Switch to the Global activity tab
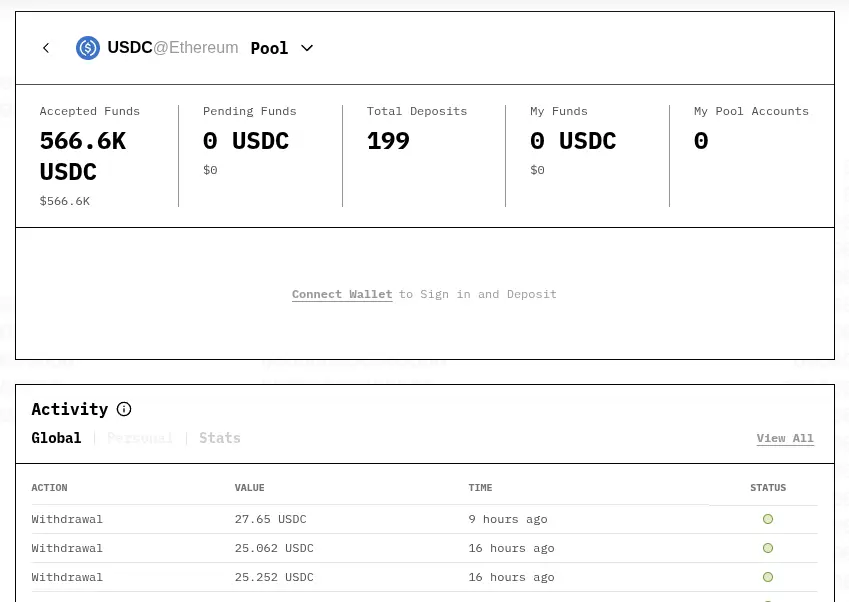The width and height of the screenshot is (849, 602). click(56, 438)
